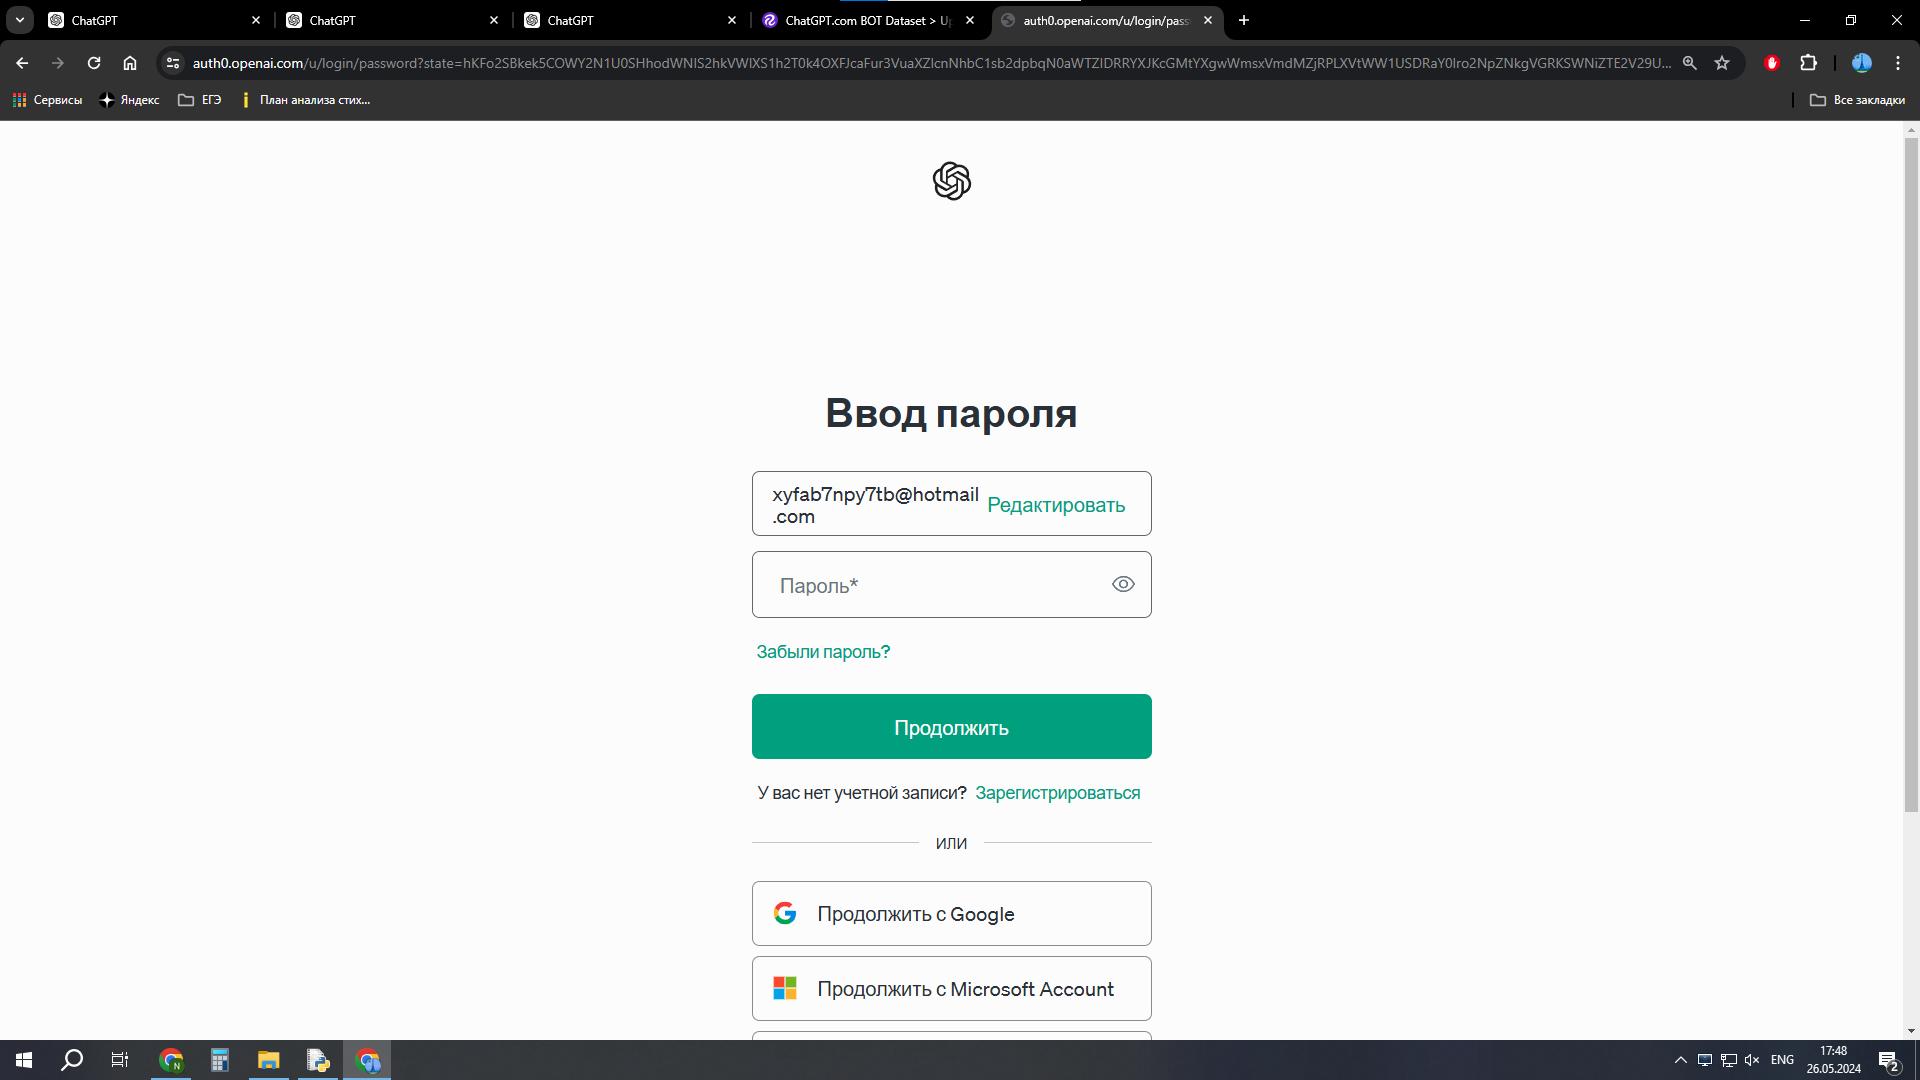Select the password input field
The image size is (1920, 1080).
coord(952,584)
